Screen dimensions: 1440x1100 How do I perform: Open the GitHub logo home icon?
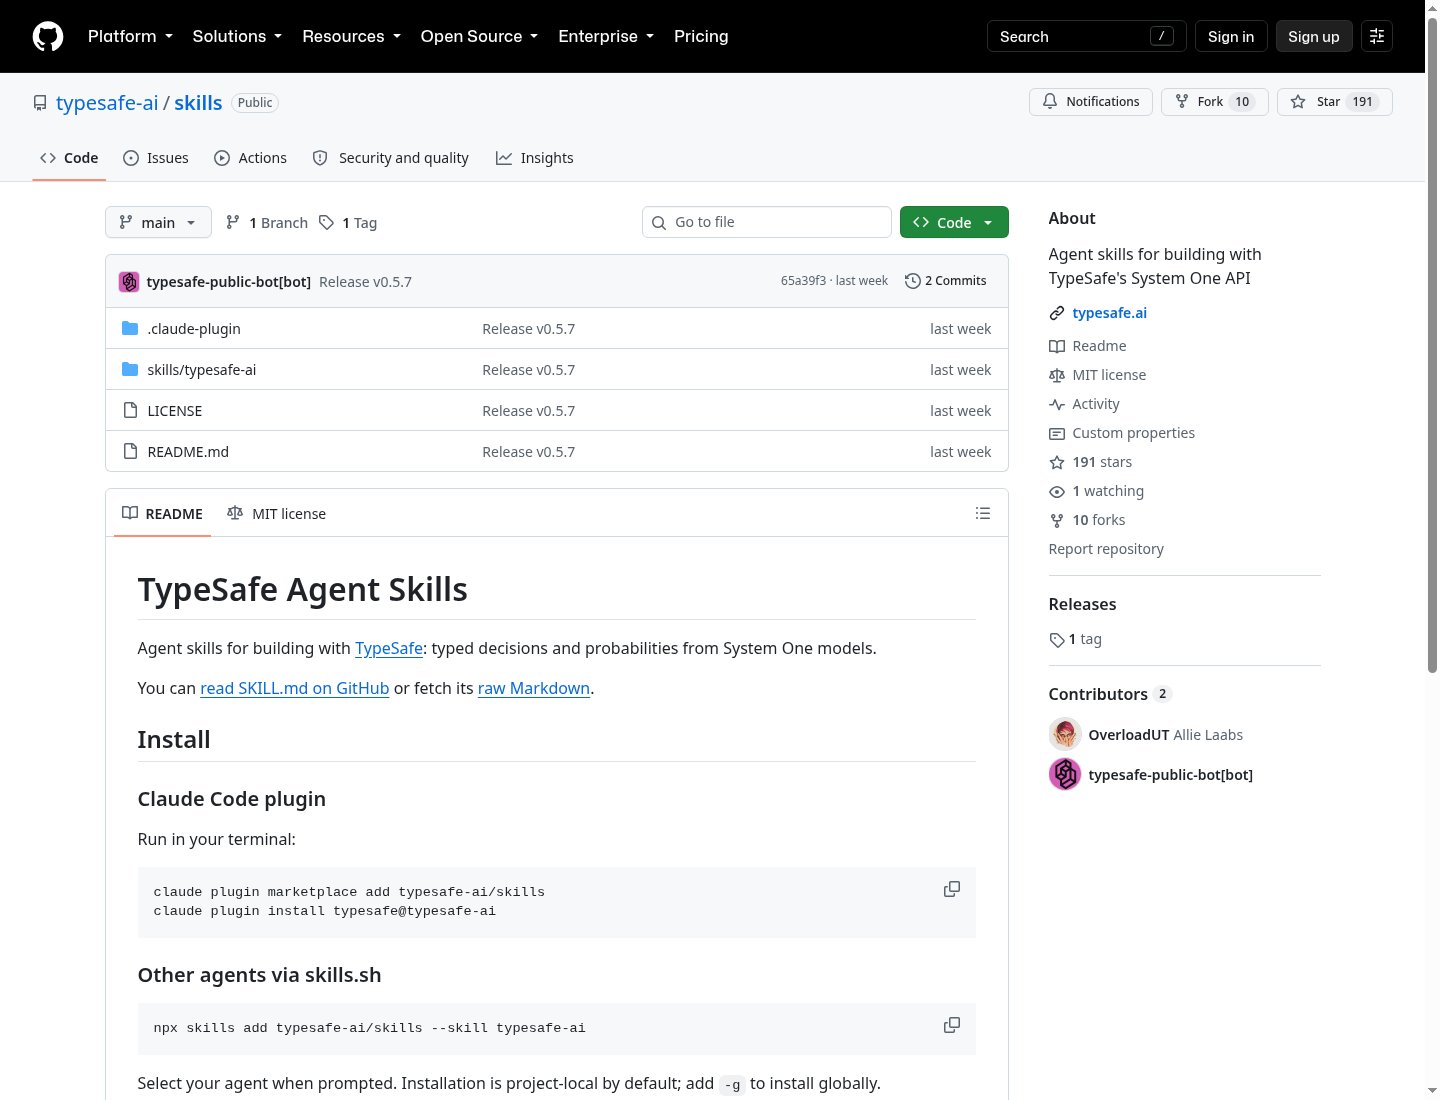[48, 36]
